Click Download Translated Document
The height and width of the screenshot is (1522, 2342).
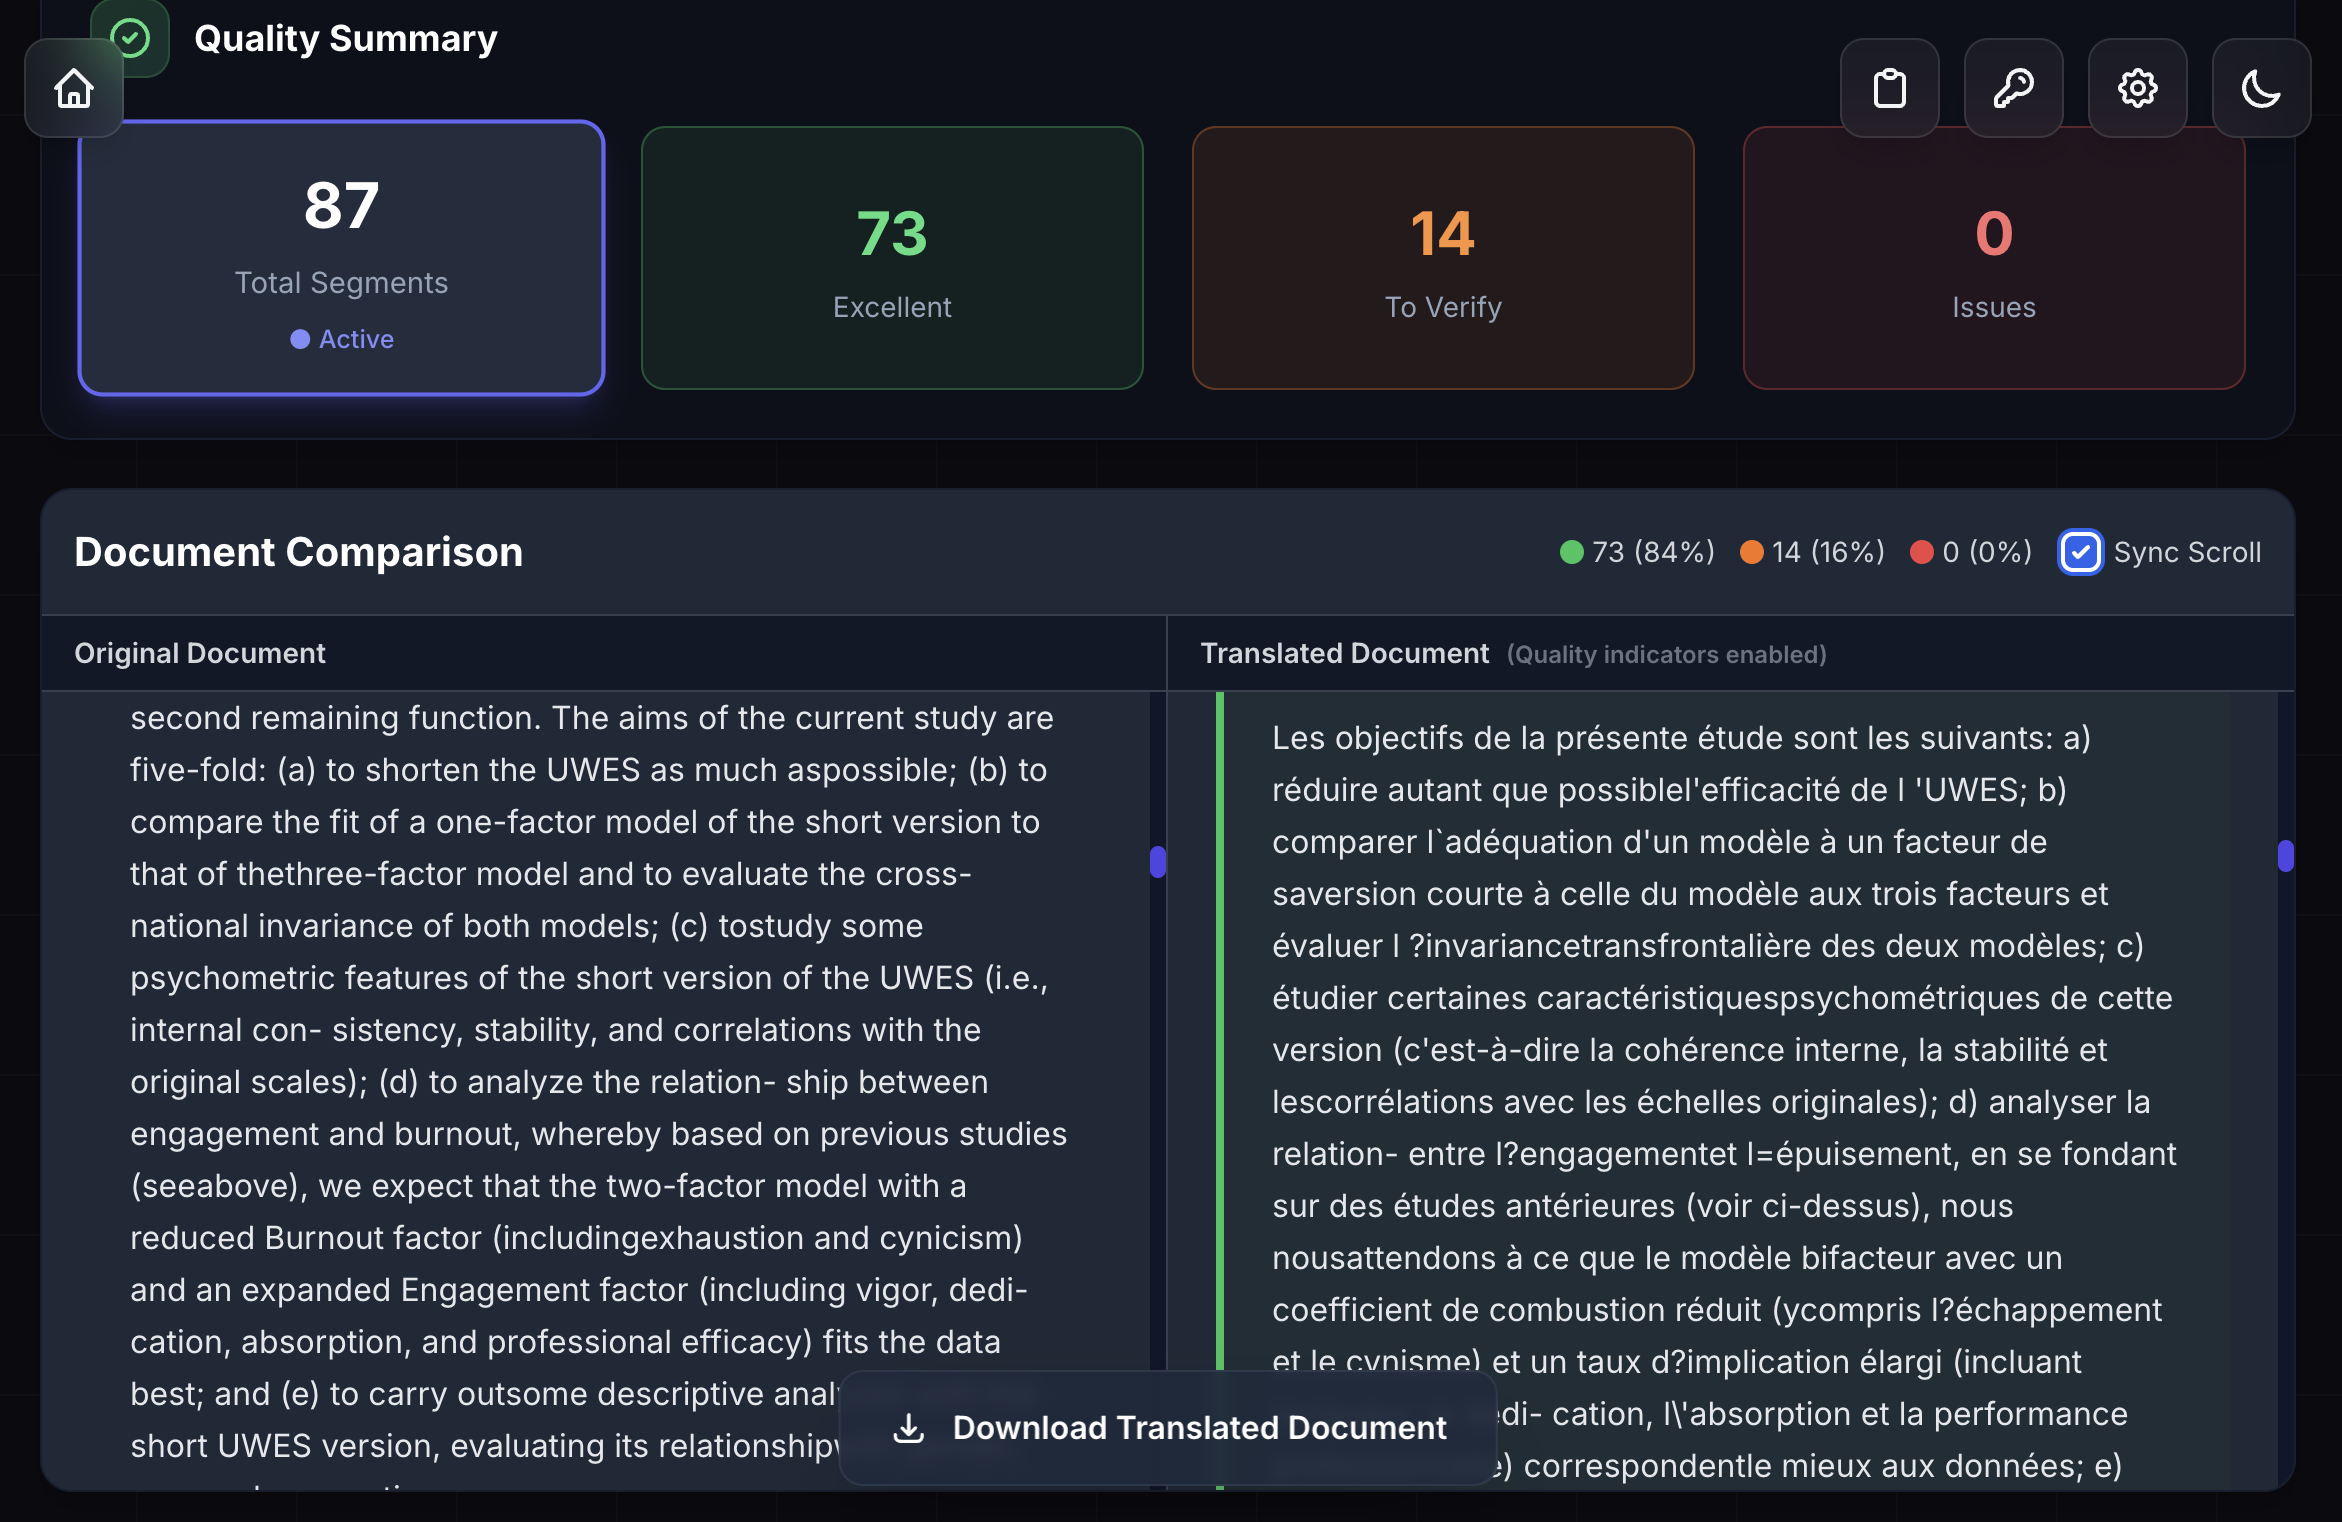pos(1167,1427)
